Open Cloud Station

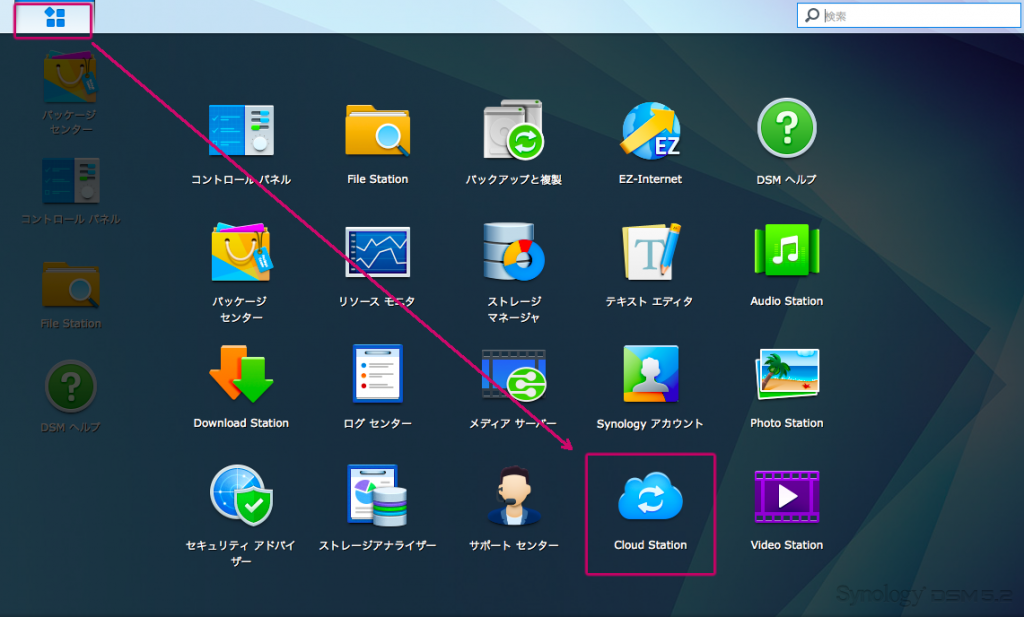[x=650, y=497]
